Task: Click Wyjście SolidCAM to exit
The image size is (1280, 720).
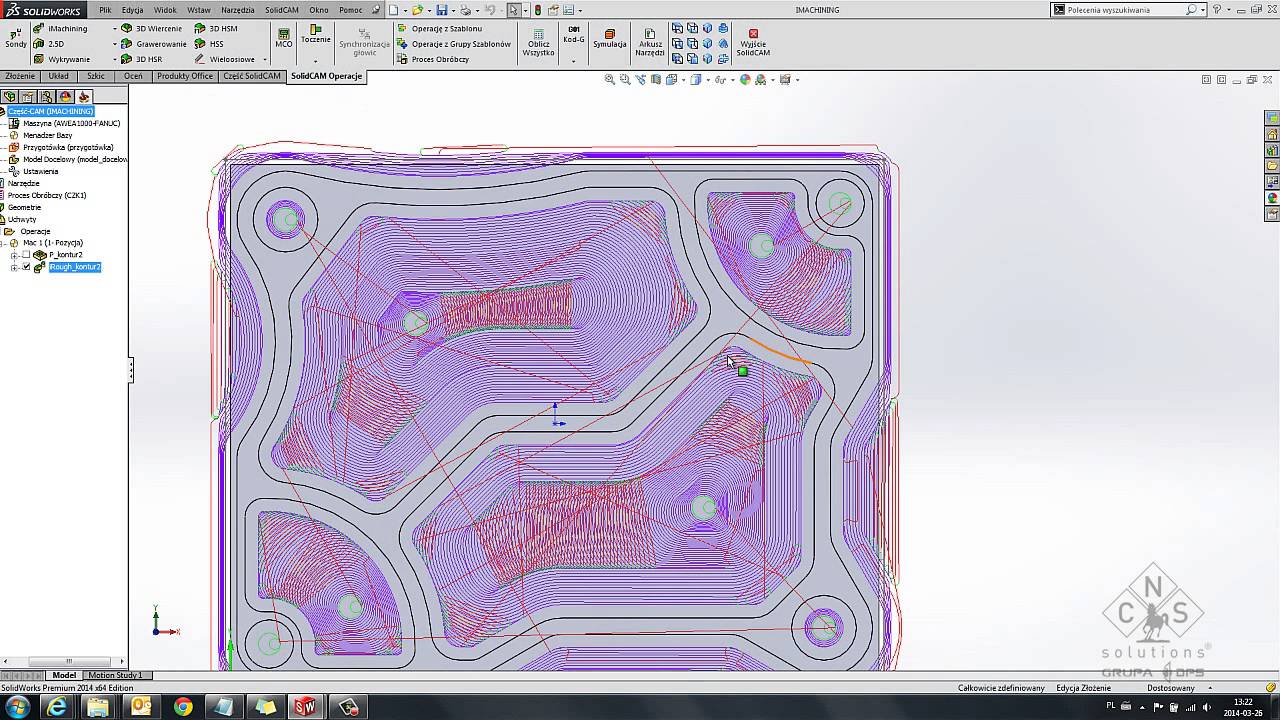Action: coord(753,42)
